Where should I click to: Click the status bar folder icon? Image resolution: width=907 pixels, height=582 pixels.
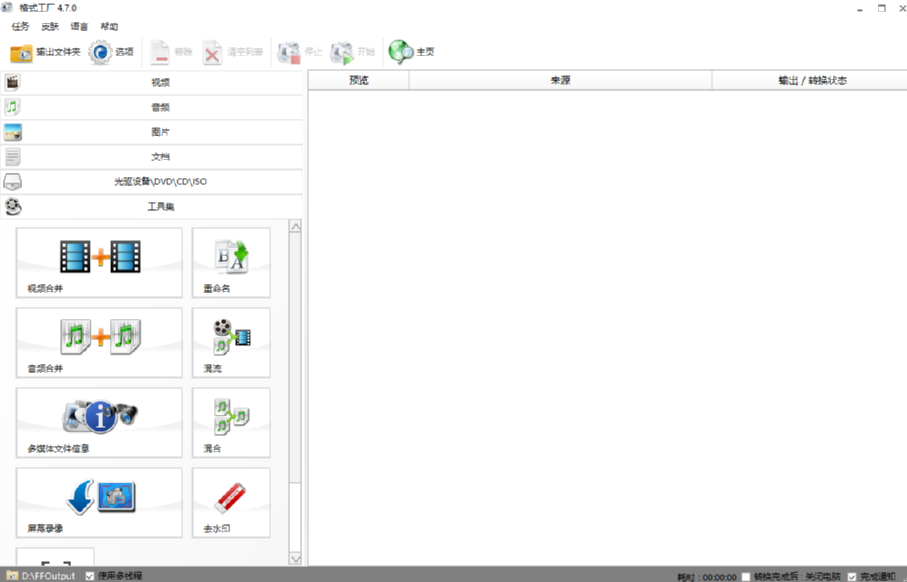point(12,576)
